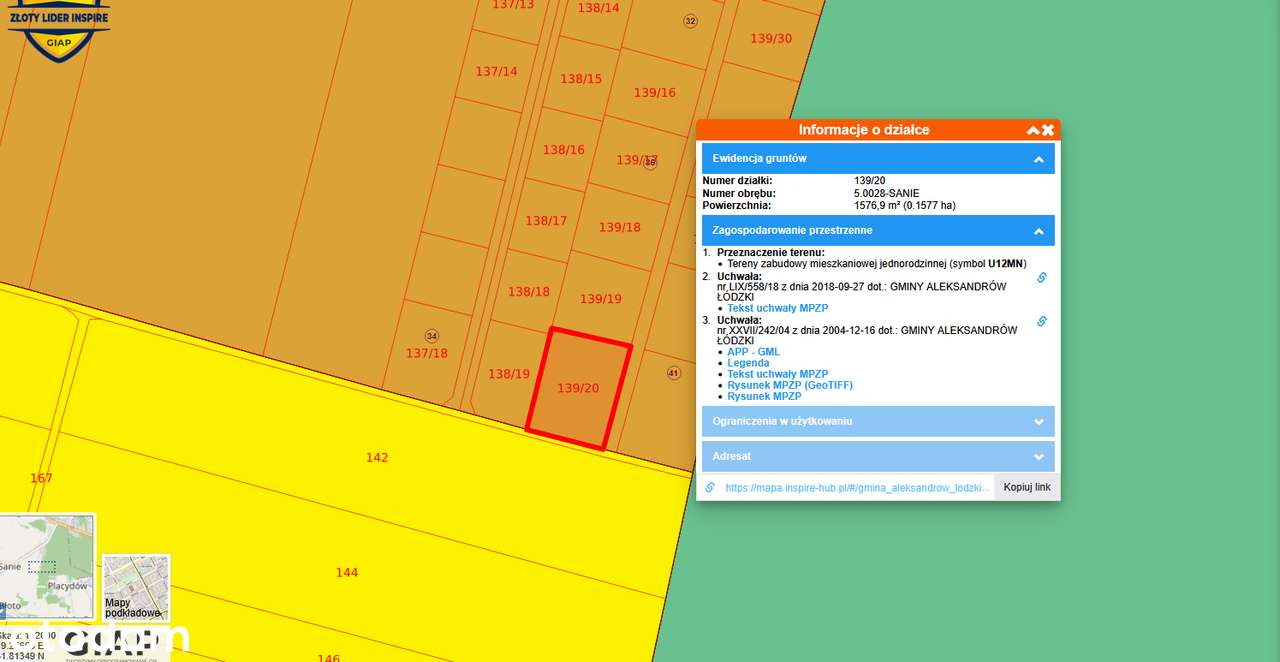The height and width of the screenshot is (662, 1280).
Task: Expand the Ograniczenia w użytkowaniu section
Action: 878,421
